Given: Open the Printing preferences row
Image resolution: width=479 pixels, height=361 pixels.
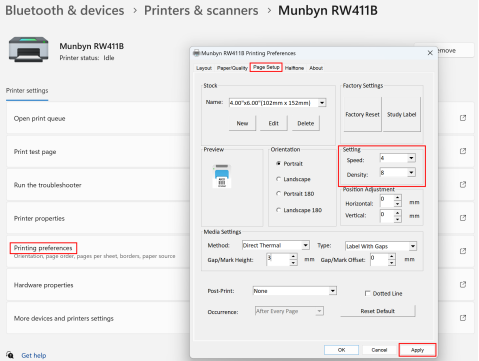Looking at the screenshot, I should pyautogui.click(x=98, y=251).
